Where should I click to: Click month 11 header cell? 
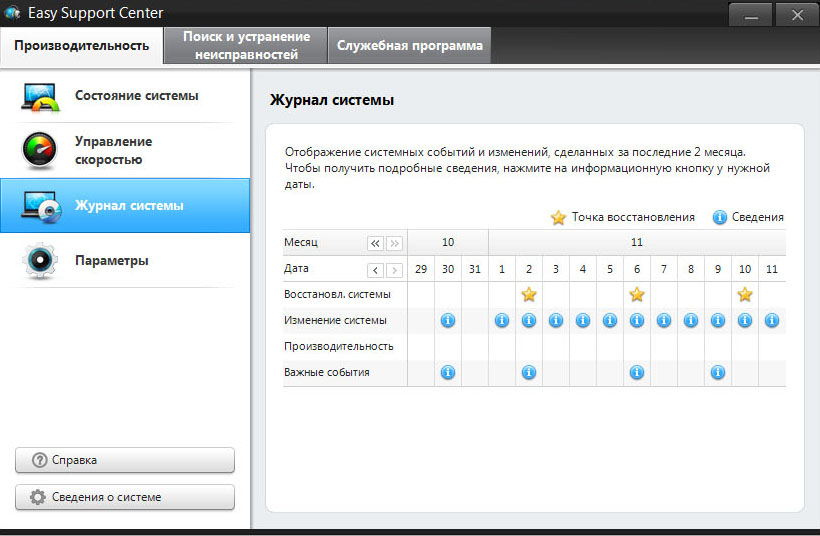637,243
